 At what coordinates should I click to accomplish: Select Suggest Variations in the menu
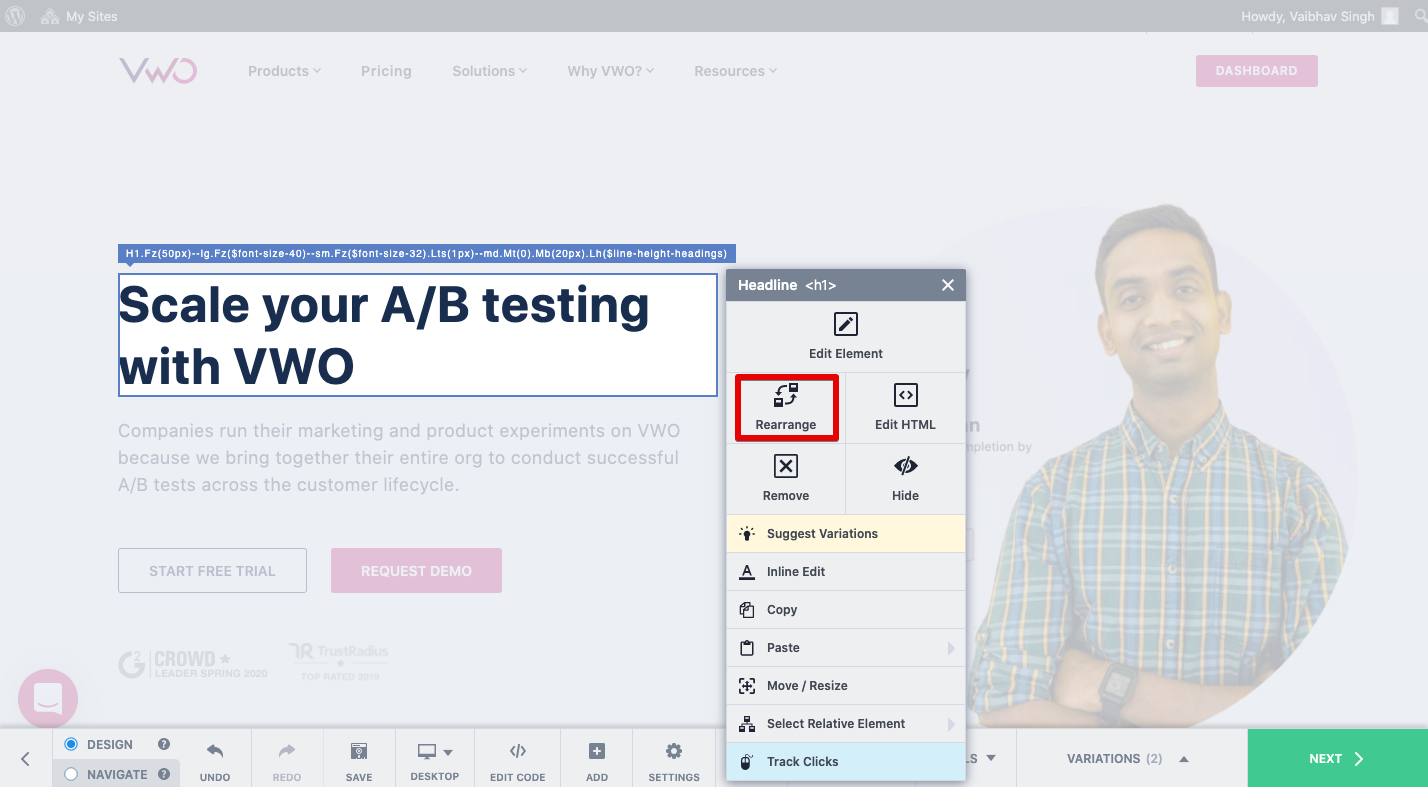[845, 534]
